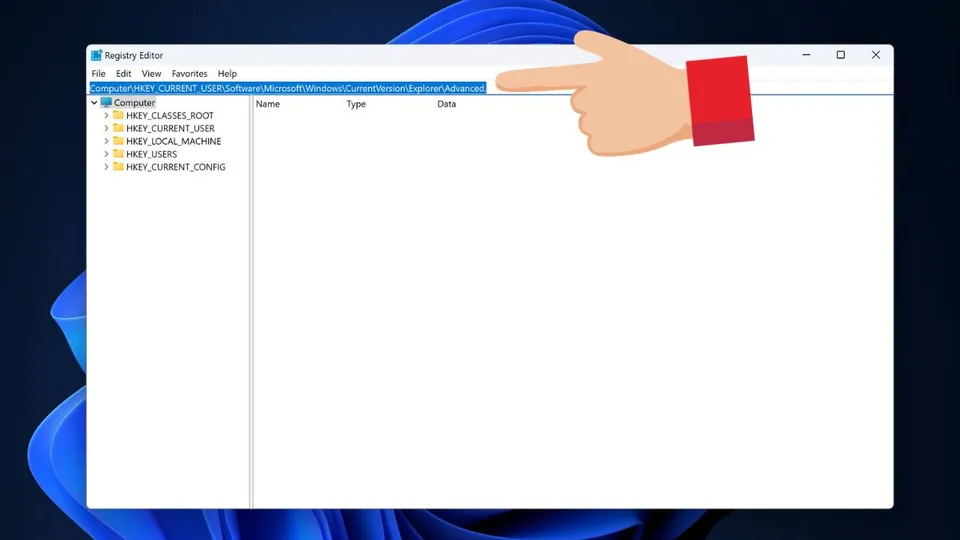
Task: Click the HKEY_LOCAL_MACHINE folder icon
Action: [118, 141]
